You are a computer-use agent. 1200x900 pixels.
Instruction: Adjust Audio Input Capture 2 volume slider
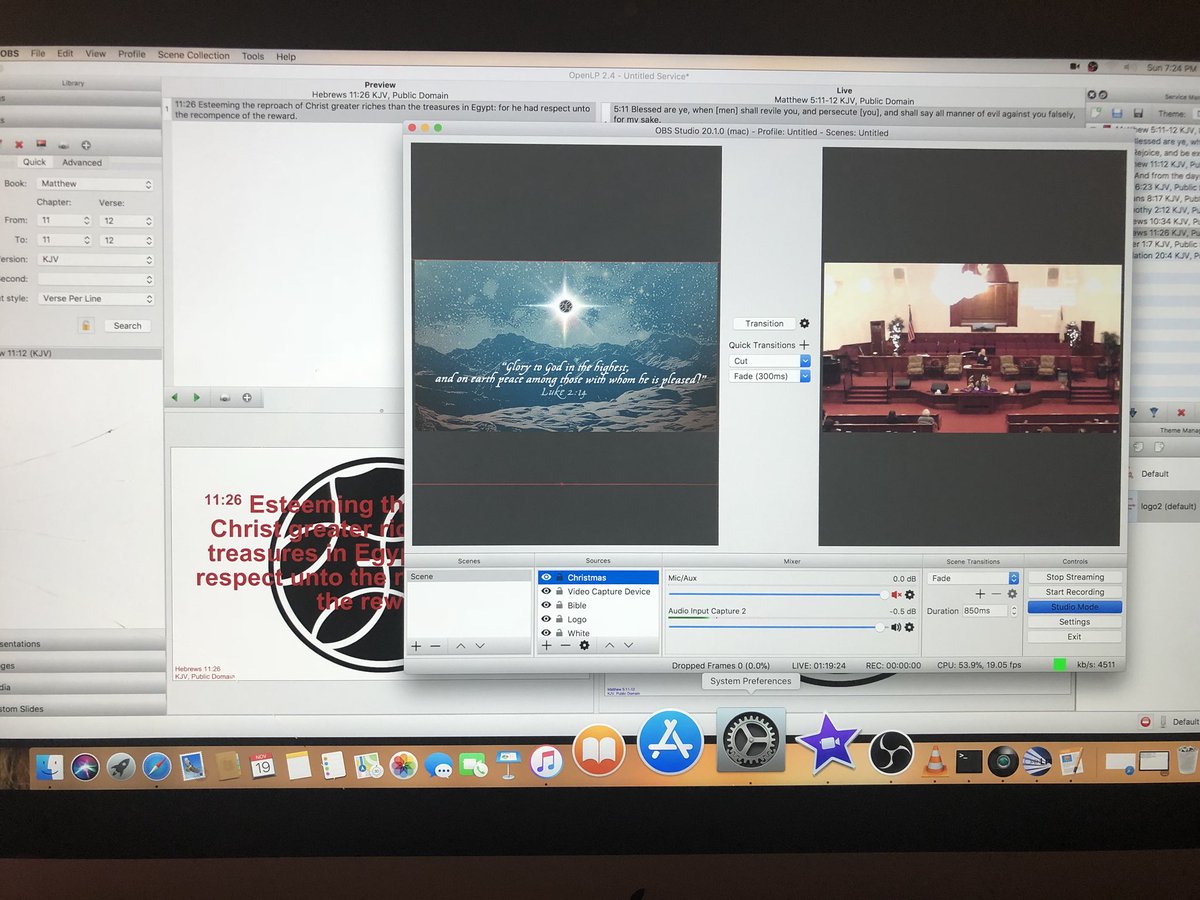point(778,627)
